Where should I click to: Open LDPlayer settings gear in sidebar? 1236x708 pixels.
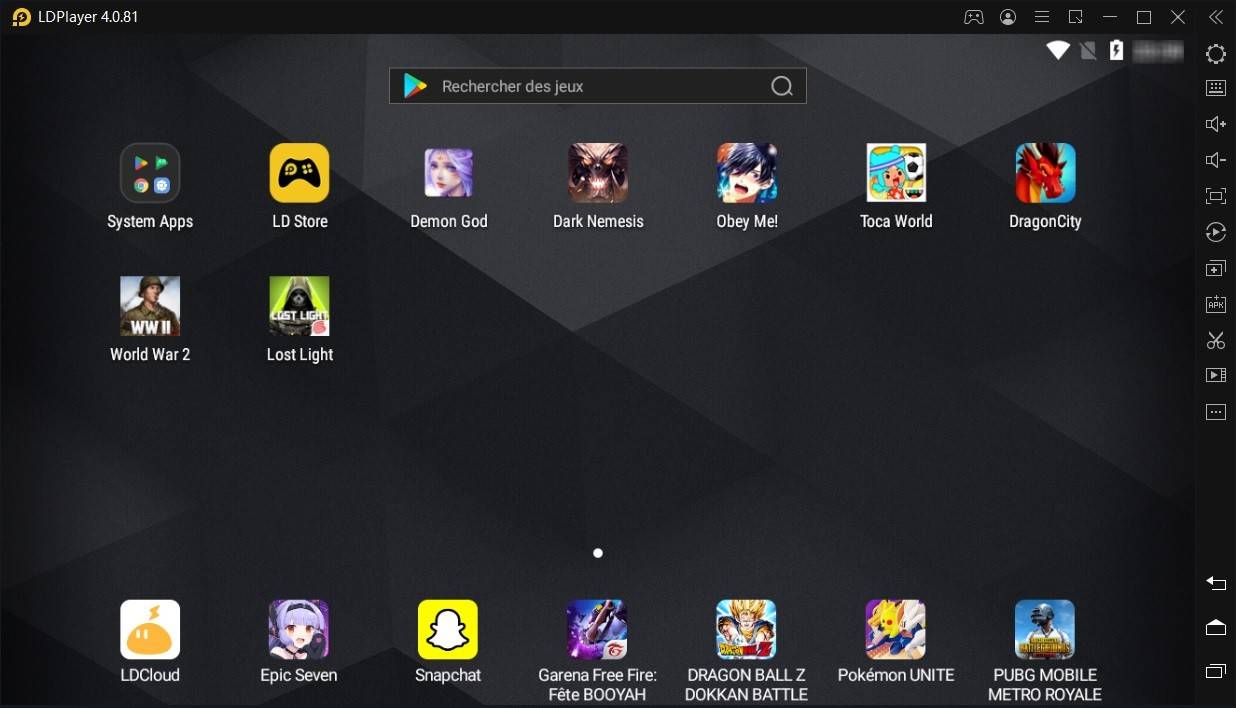[1216, 54]
